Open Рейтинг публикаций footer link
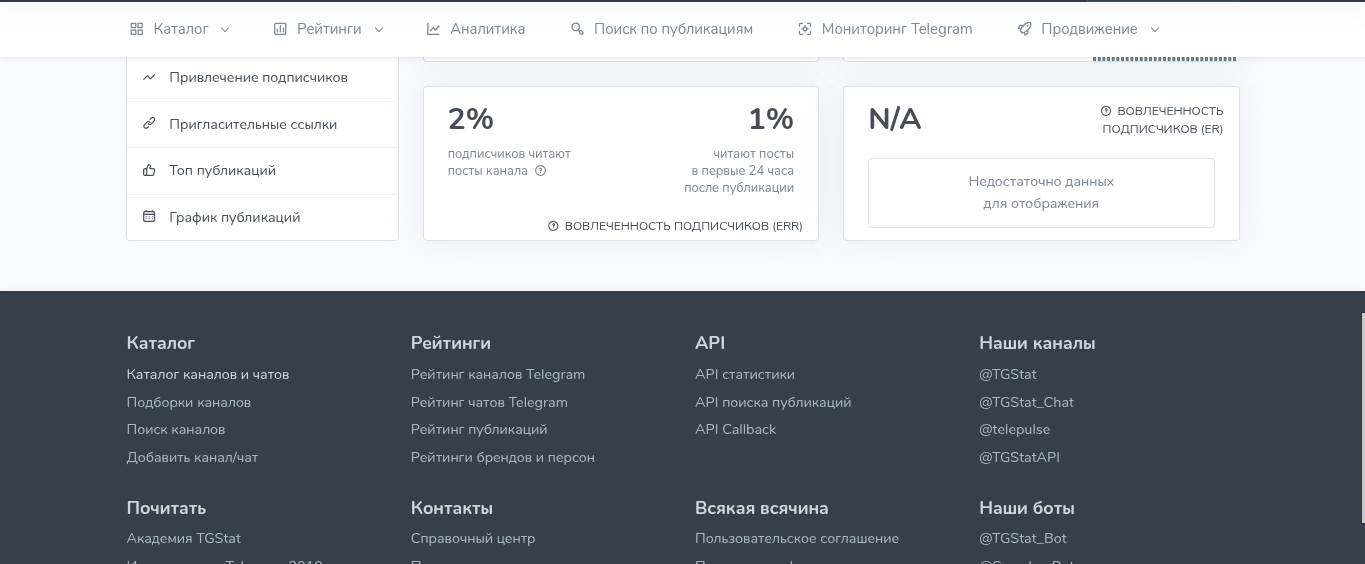 coord(479,429)
